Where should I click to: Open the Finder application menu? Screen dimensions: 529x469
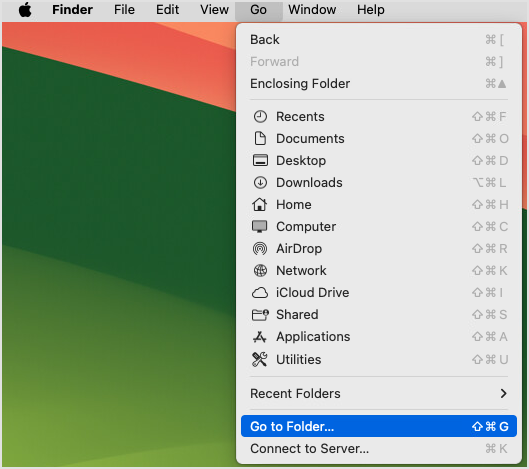pyautogui.click(x=72, y=9)
